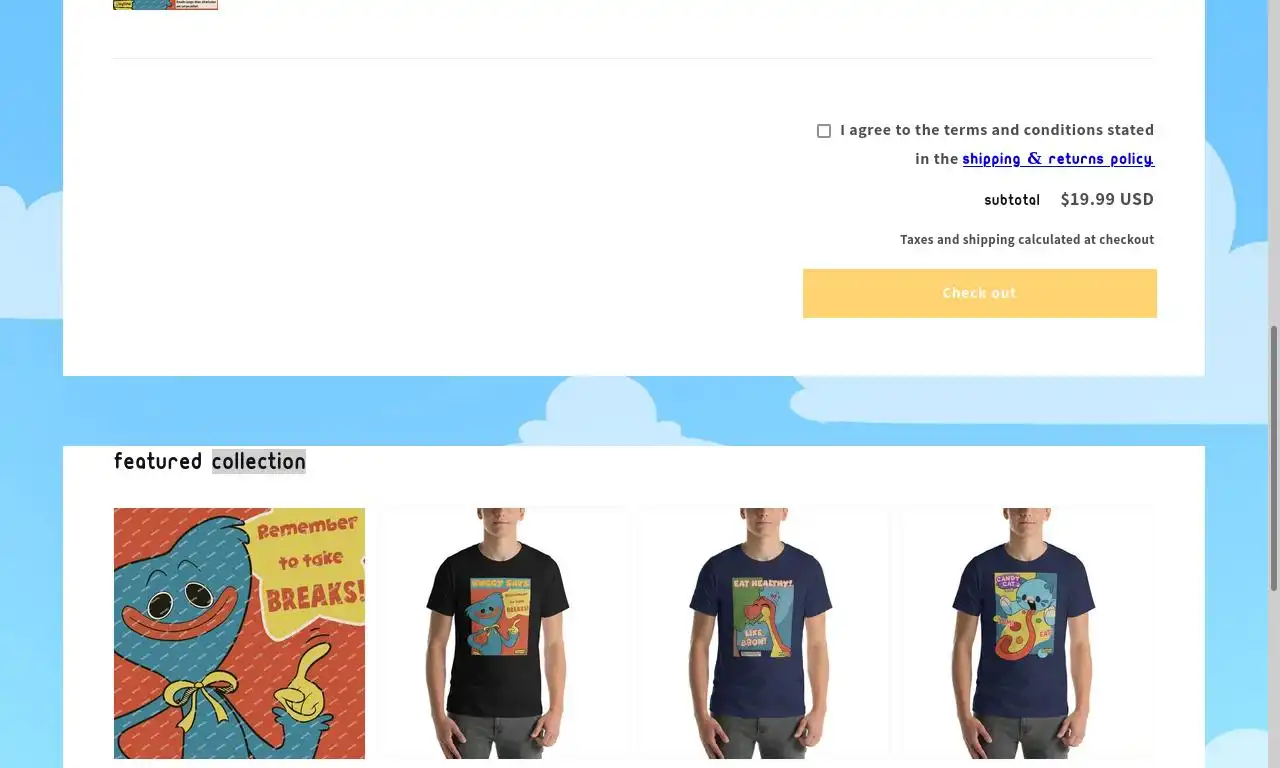Click the $19.99 USD subtotal amount
This screenshot has height=768, width=1280.
tap(1107, 199)
